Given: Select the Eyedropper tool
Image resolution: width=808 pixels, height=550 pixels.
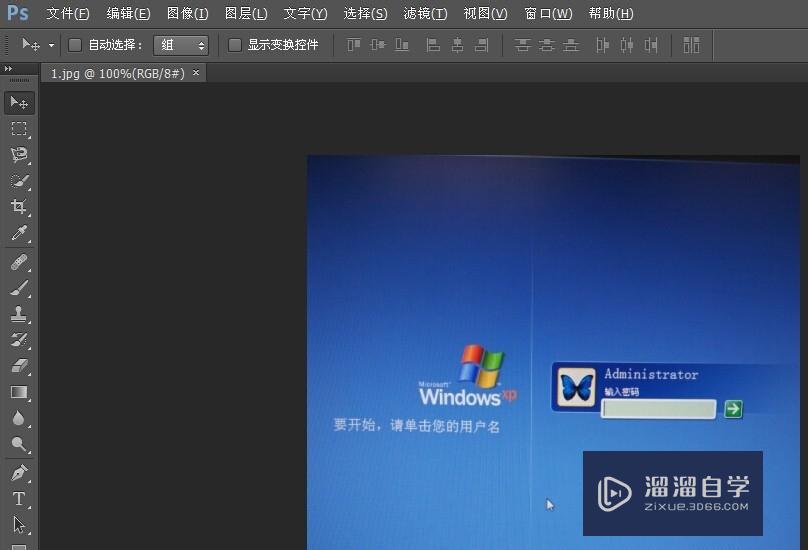Looking at the screenshot, I should (x=19, y=234).
